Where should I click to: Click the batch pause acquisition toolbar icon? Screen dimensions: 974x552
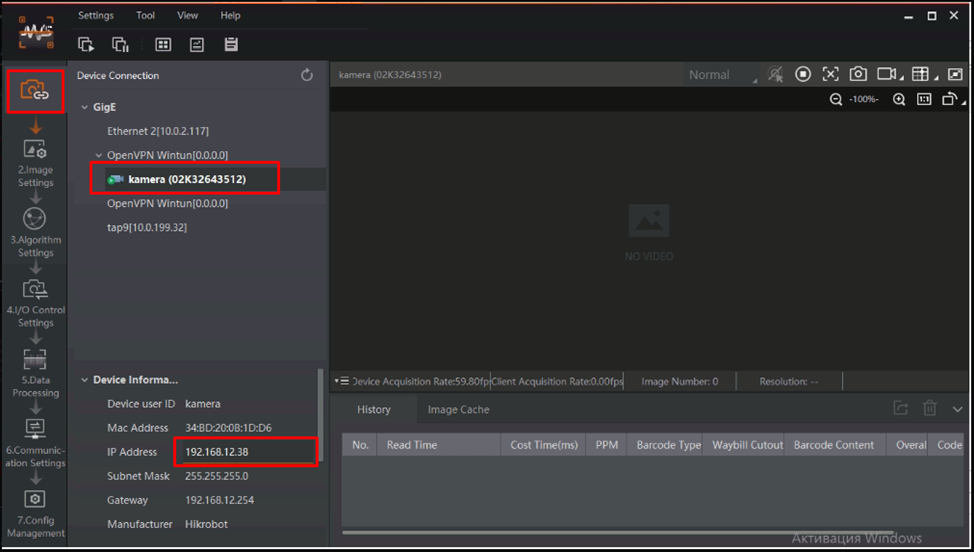[120, 45]
